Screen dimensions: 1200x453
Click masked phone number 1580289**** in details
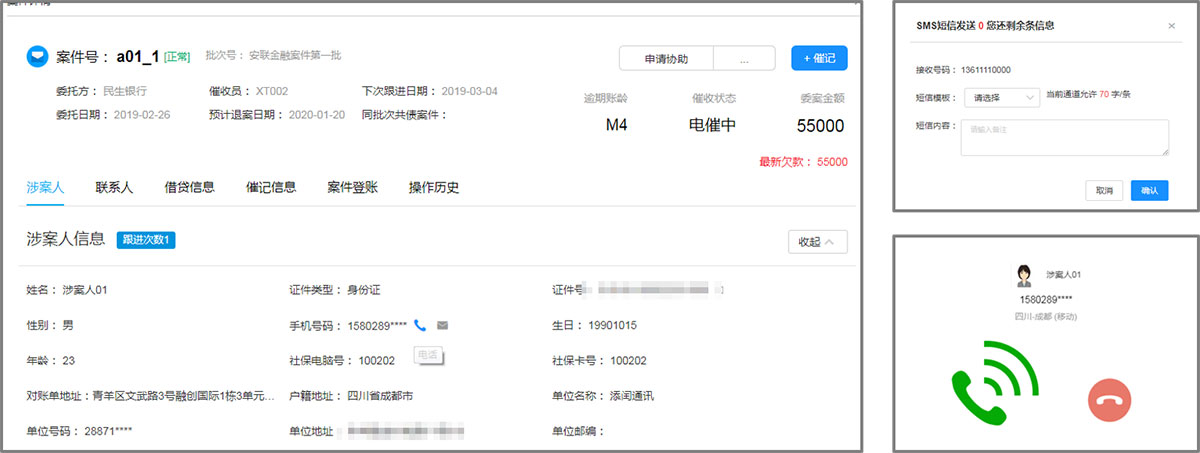pos(377,326)
